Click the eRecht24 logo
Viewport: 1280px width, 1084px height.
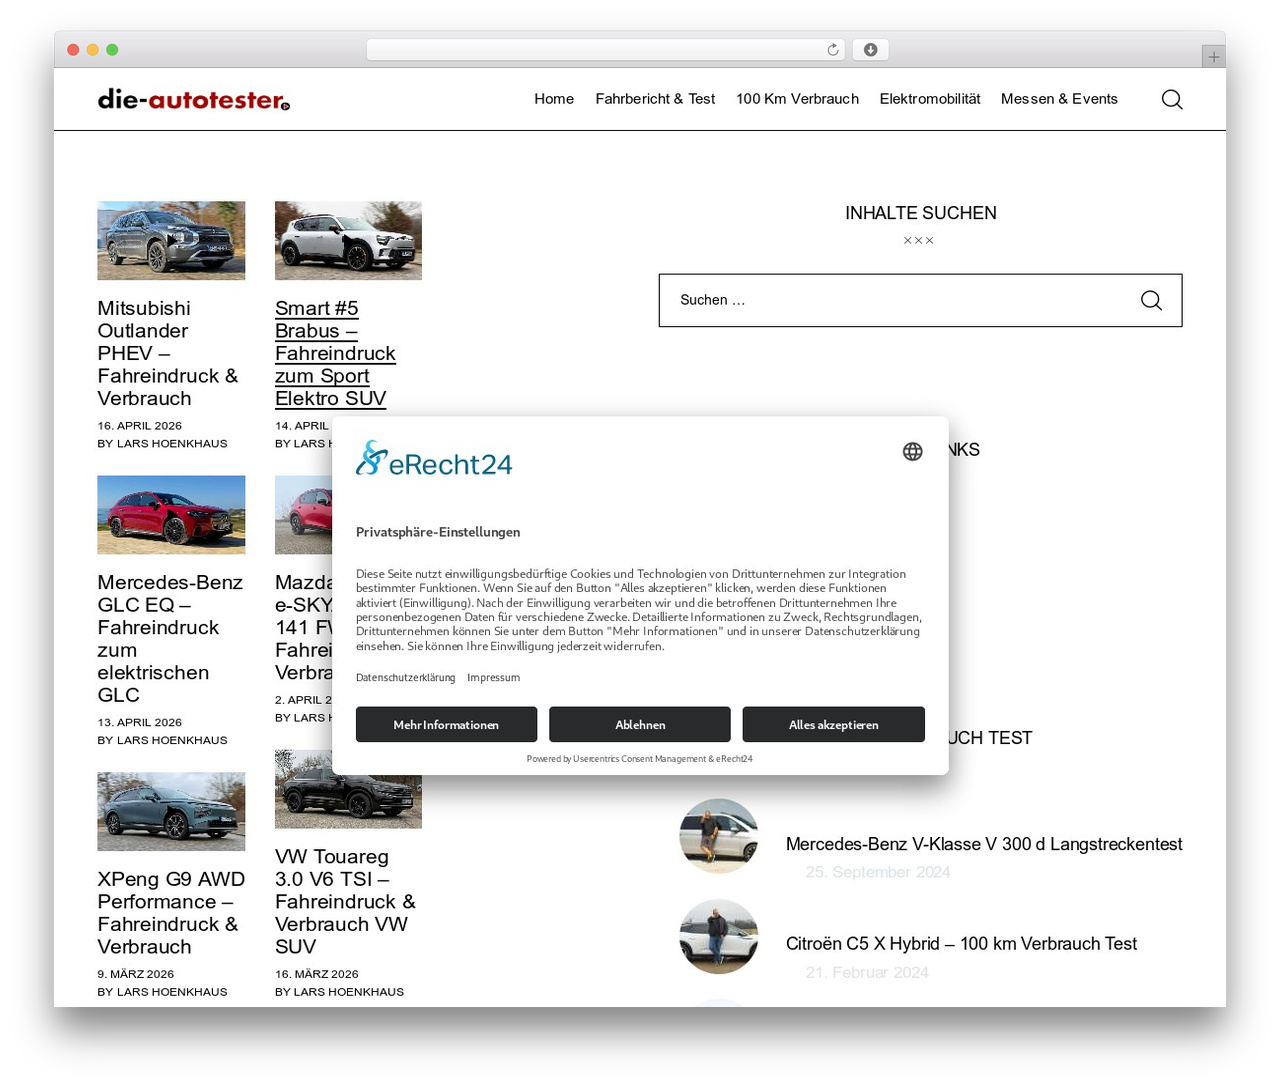(434, 459)
